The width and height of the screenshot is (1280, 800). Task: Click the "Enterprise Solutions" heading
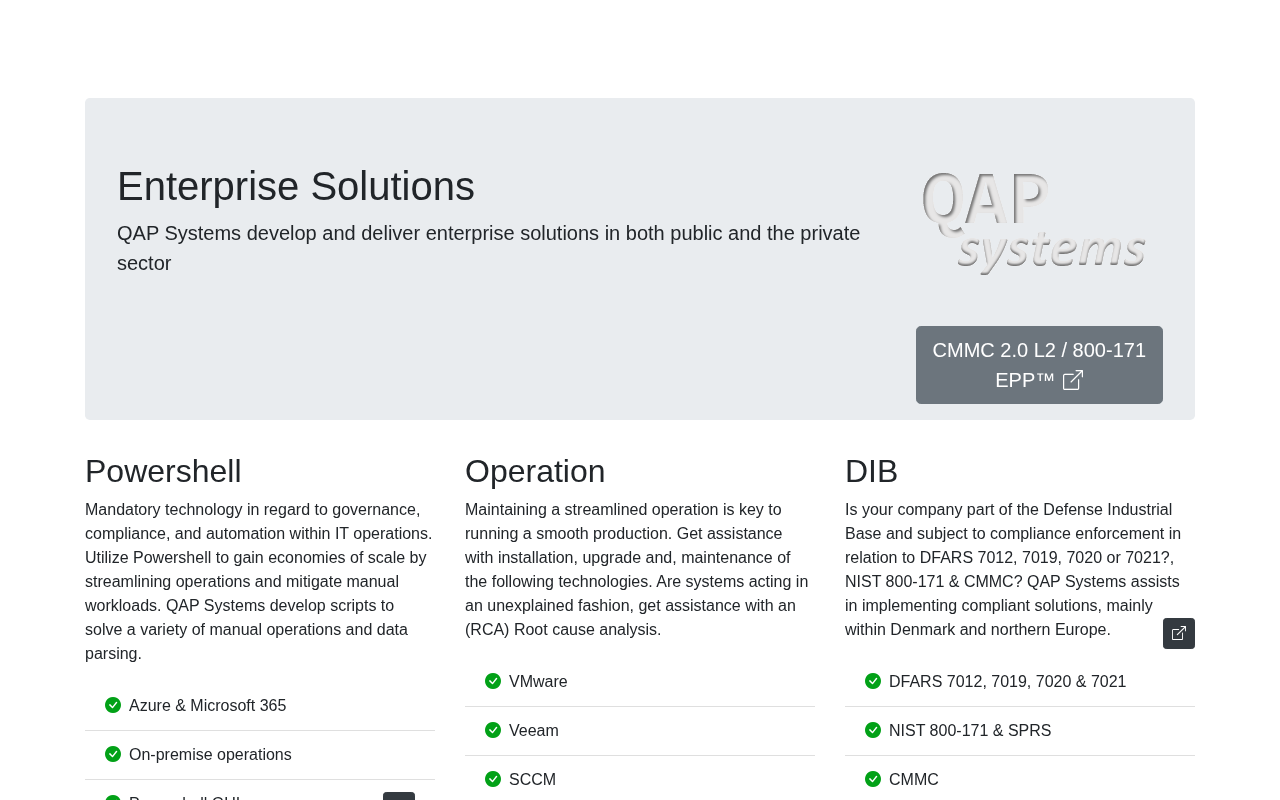296,186
